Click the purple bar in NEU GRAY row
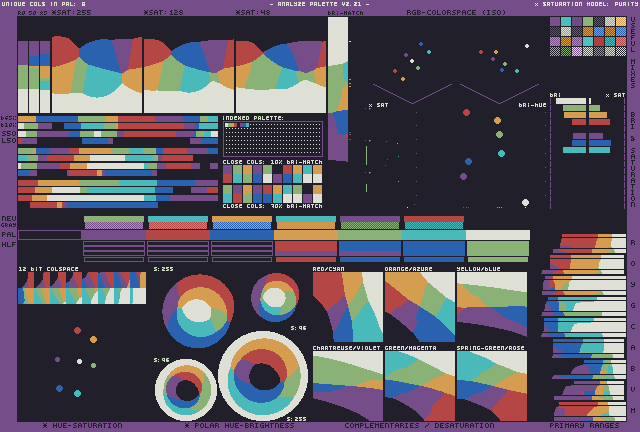This screenshot has width=640, height=432. [370, 219]
